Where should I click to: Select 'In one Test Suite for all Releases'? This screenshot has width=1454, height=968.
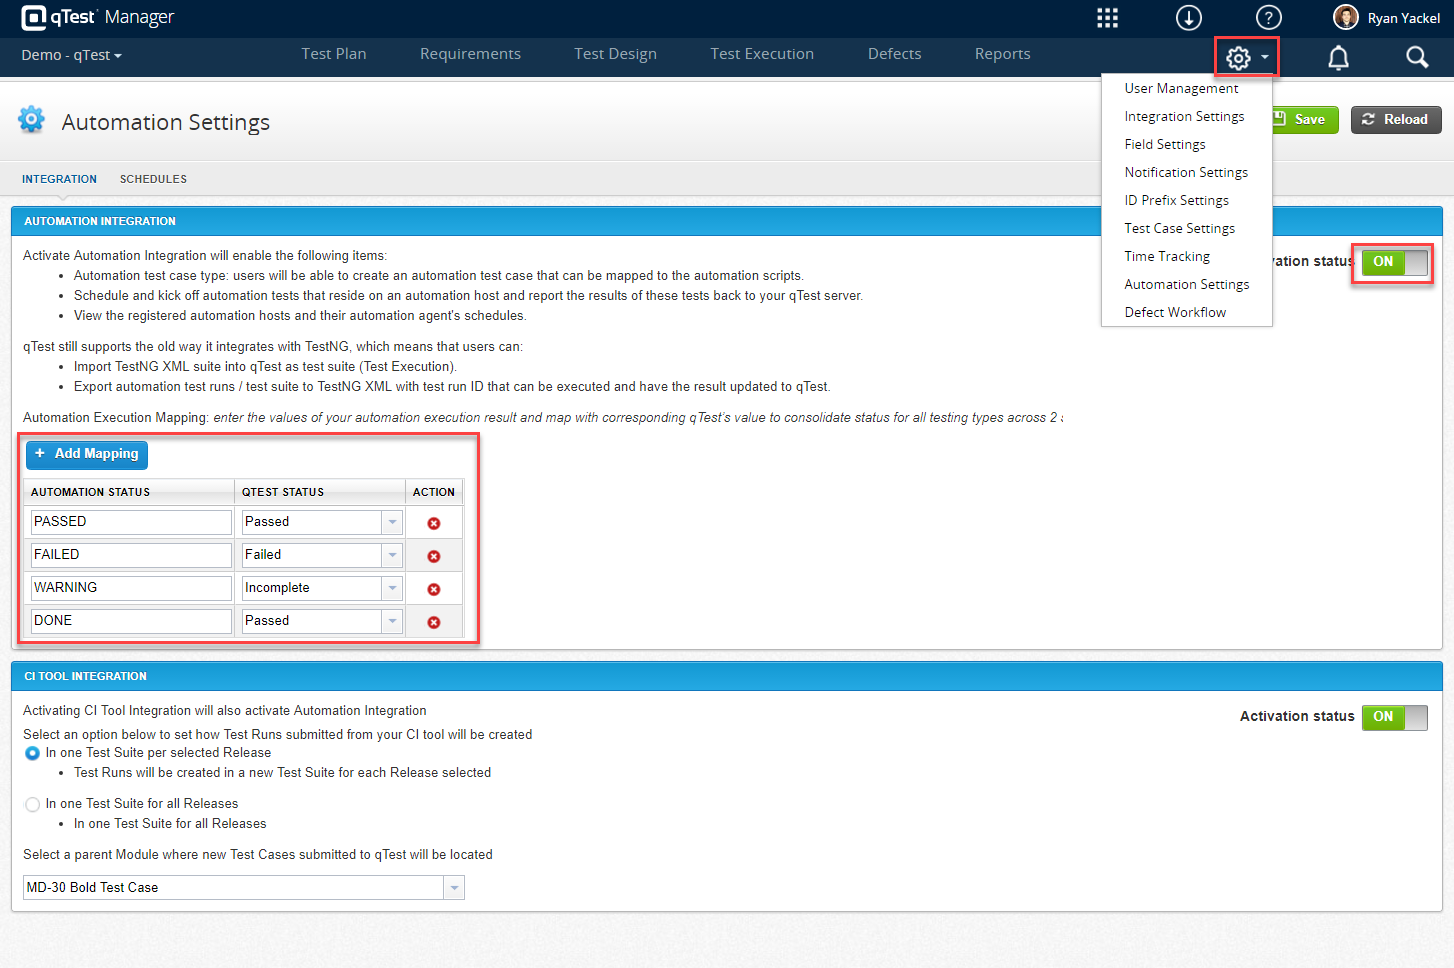33,804
